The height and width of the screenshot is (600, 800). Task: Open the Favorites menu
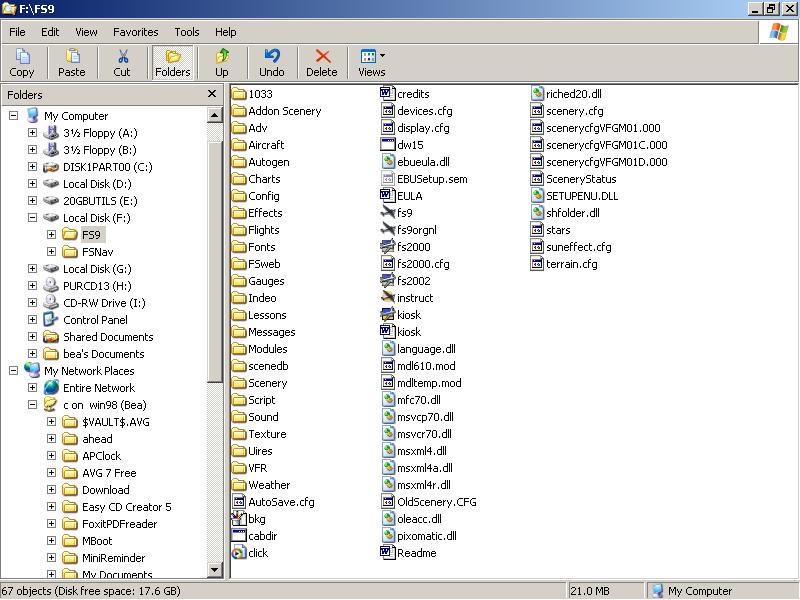135,32
